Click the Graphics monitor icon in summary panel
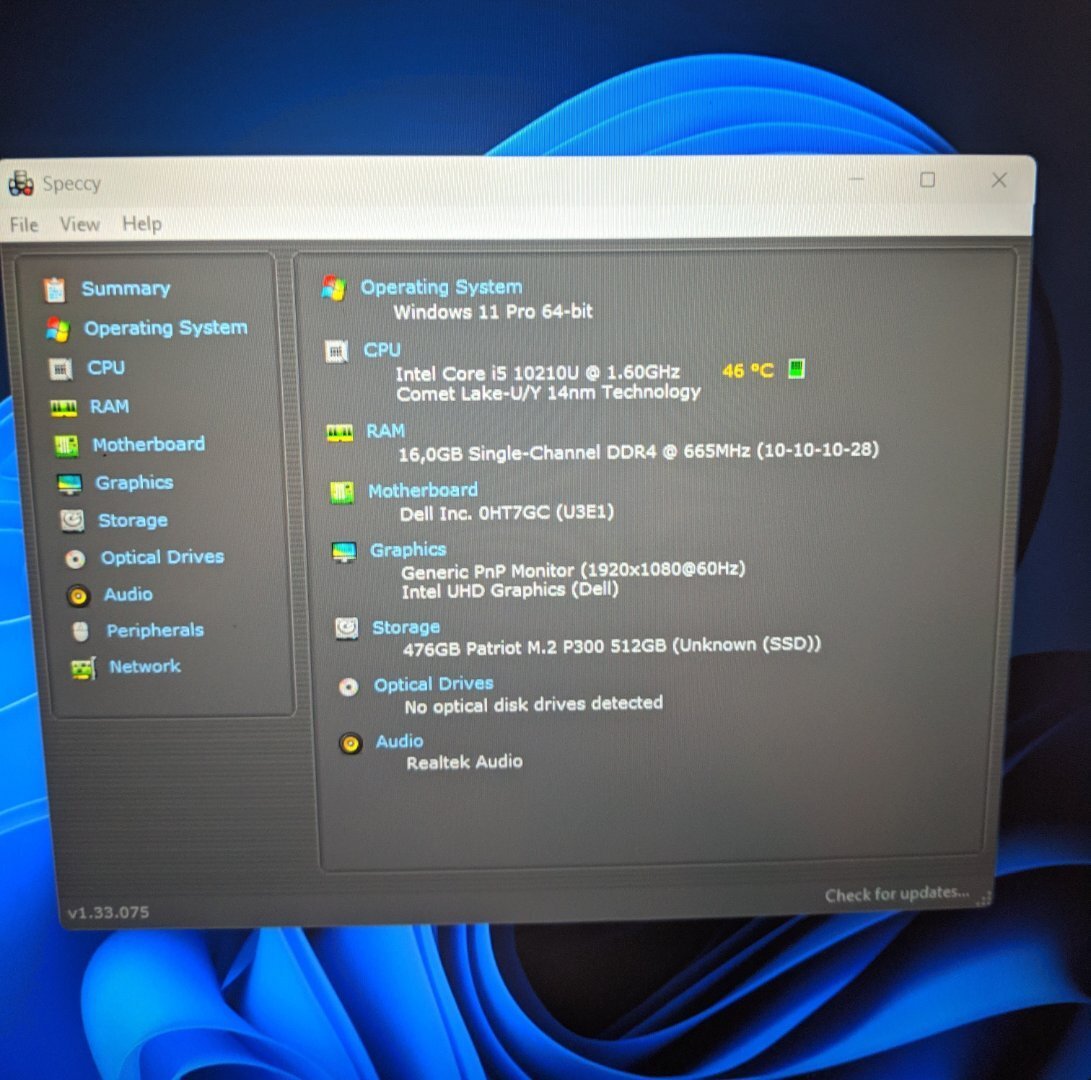 click(344, 553)
